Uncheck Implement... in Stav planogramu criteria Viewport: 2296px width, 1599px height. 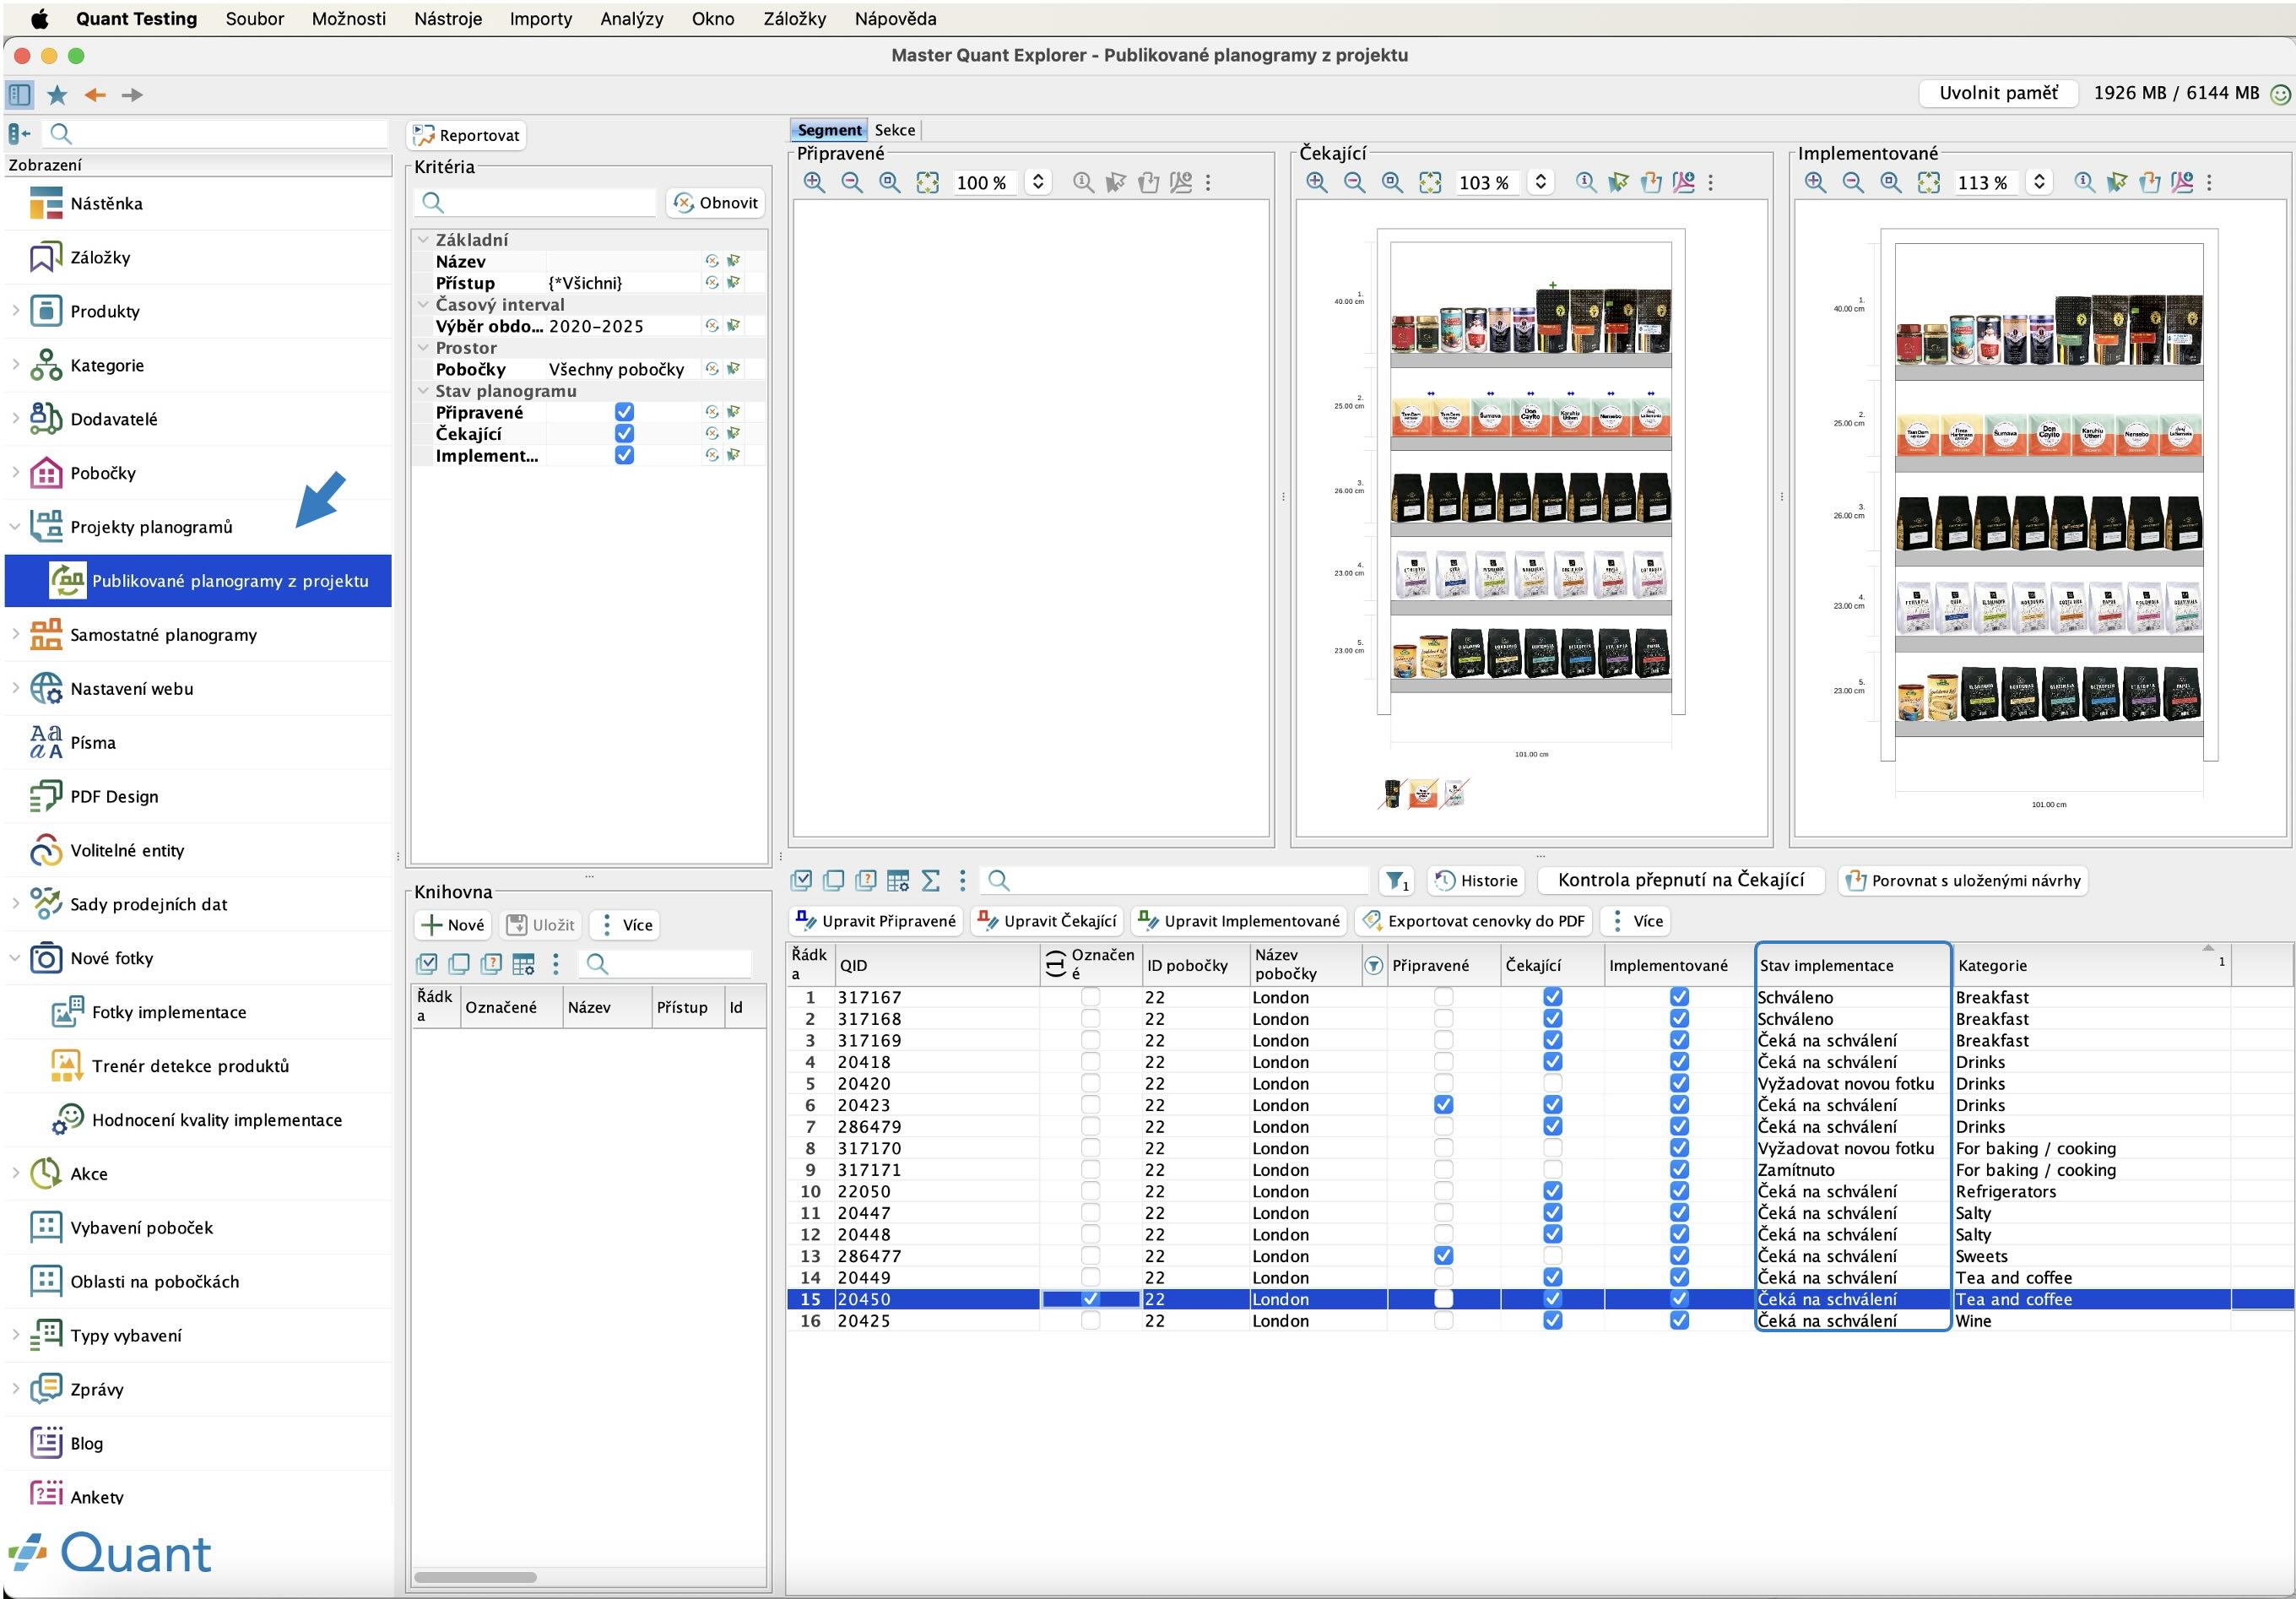pyautogui.click(x=624, y=455)
